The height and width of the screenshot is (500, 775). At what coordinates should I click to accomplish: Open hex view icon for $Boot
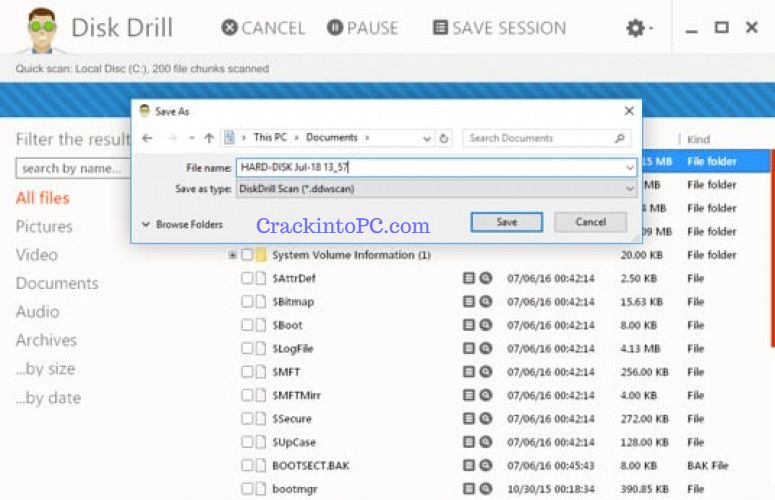[469, 325]
